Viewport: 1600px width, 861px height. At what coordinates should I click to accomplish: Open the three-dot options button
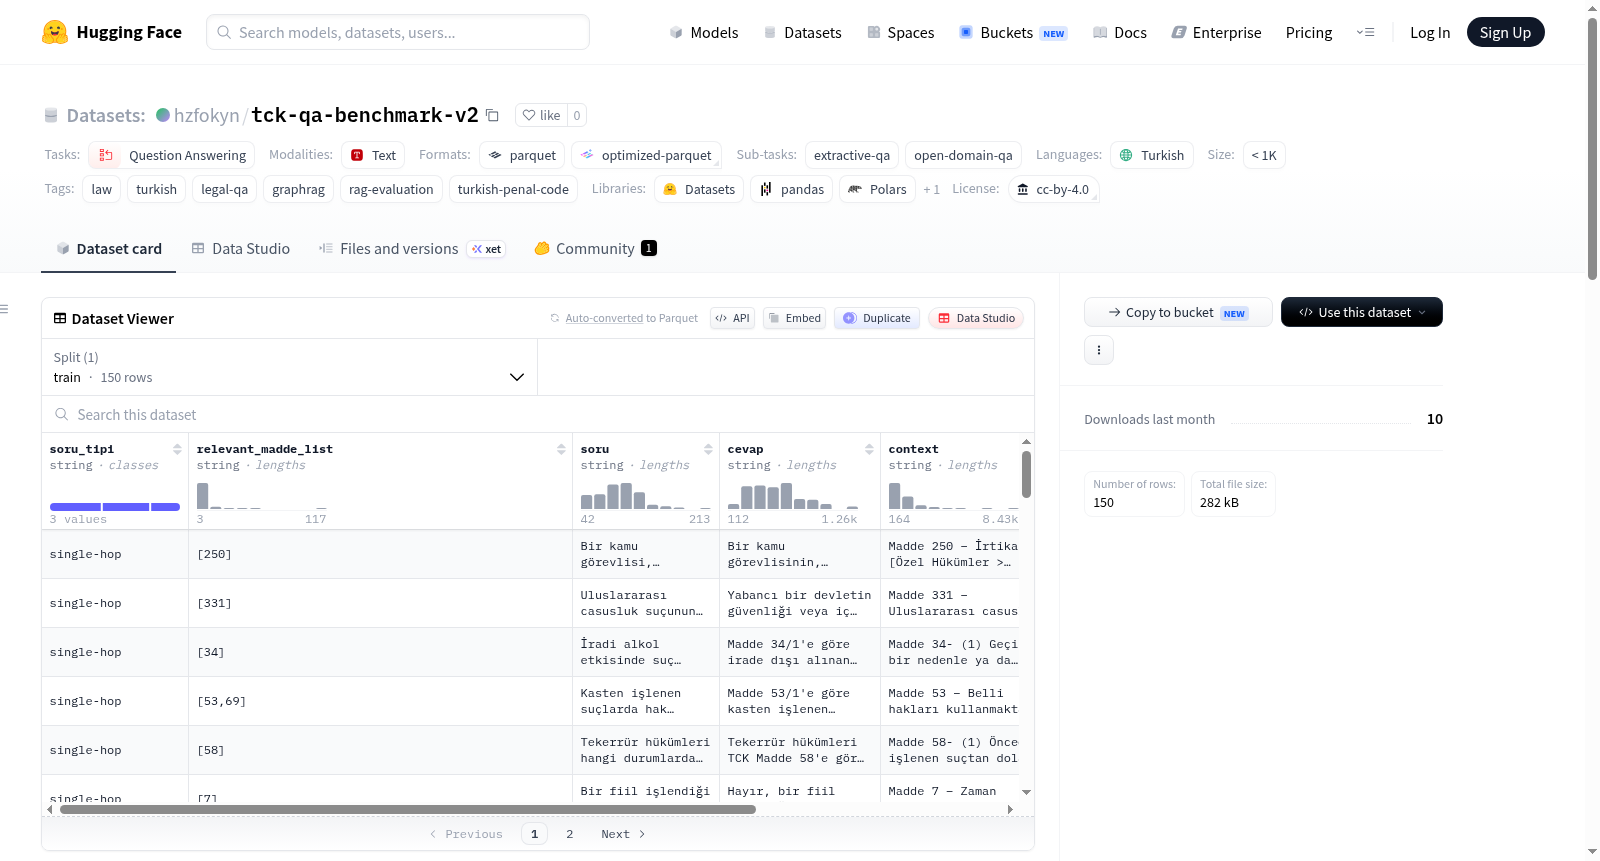coord(1099,350)
